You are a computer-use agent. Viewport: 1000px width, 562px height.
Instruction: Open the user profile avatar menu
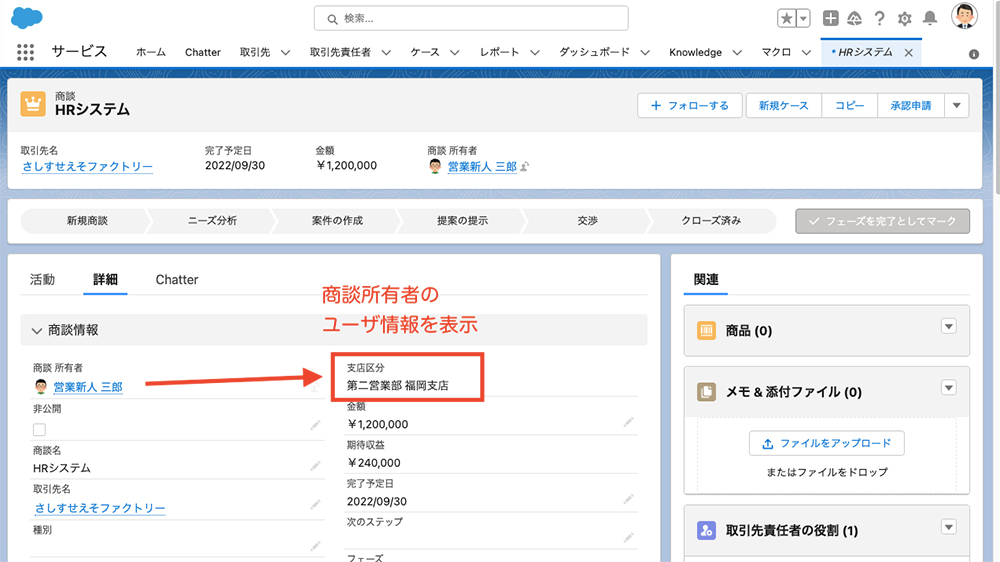(x=964, y=16)
